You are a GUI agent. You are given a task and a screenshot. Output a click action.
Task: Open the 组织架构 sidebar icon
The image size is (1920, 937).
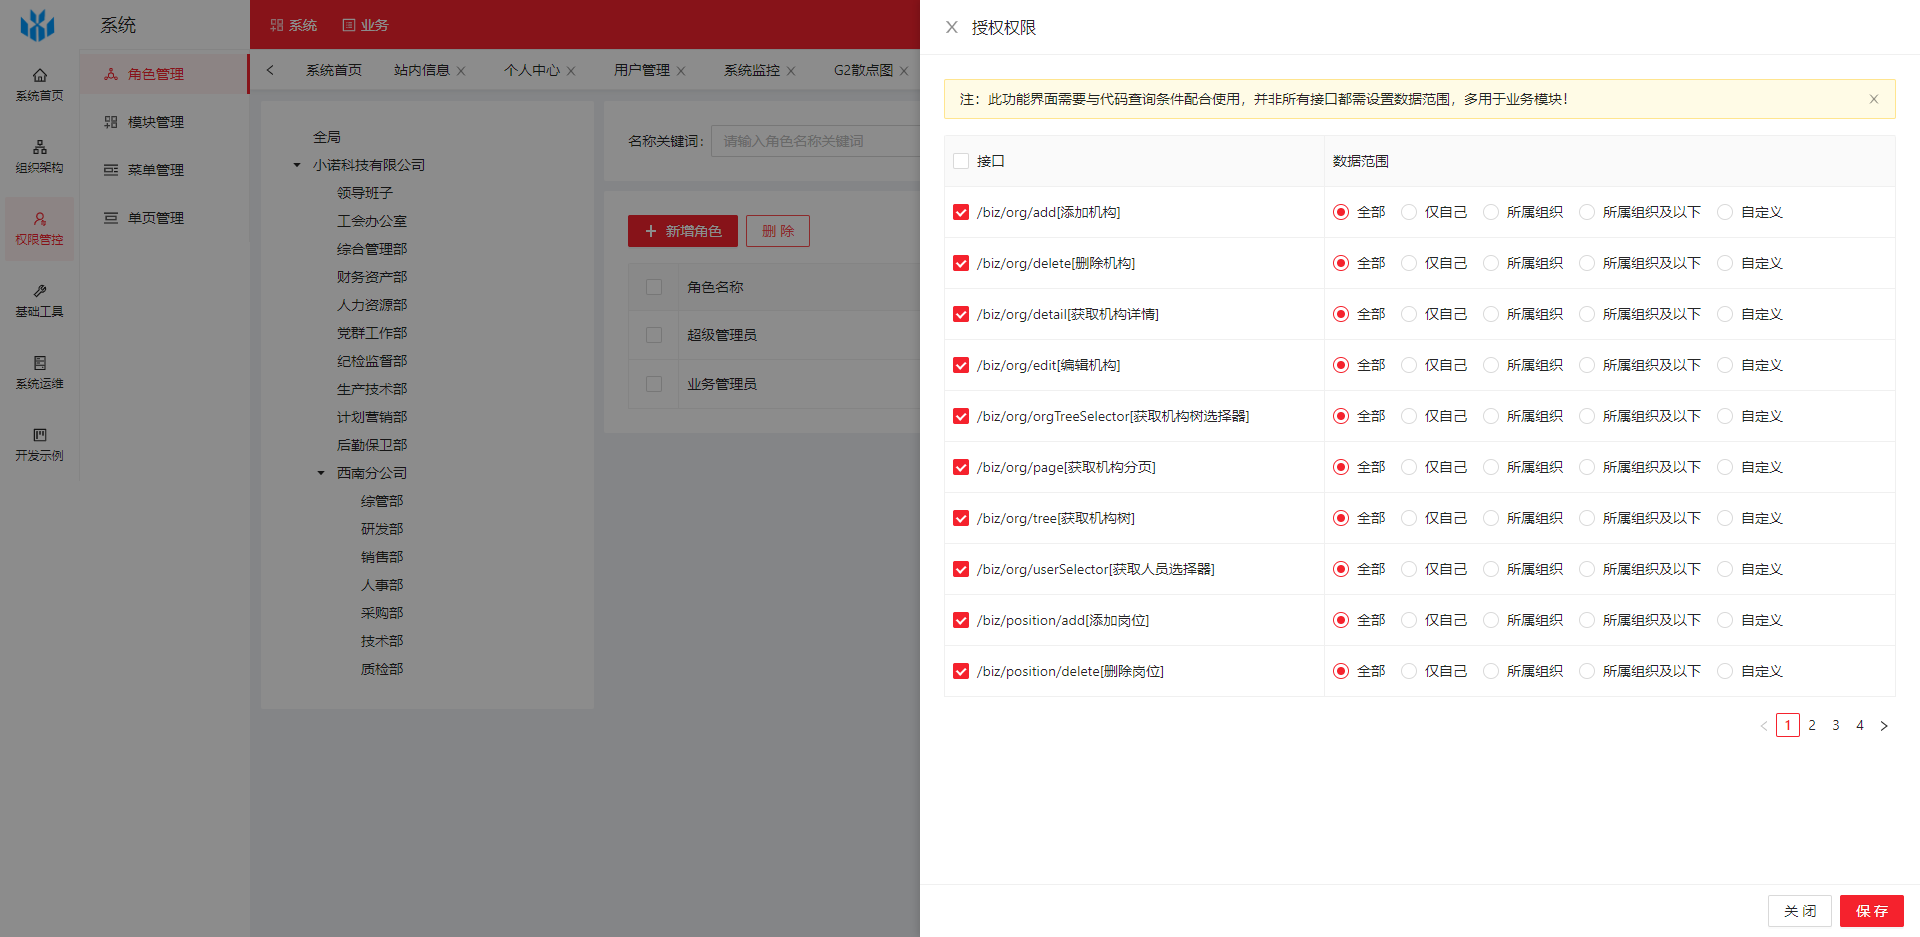point(39,147)
